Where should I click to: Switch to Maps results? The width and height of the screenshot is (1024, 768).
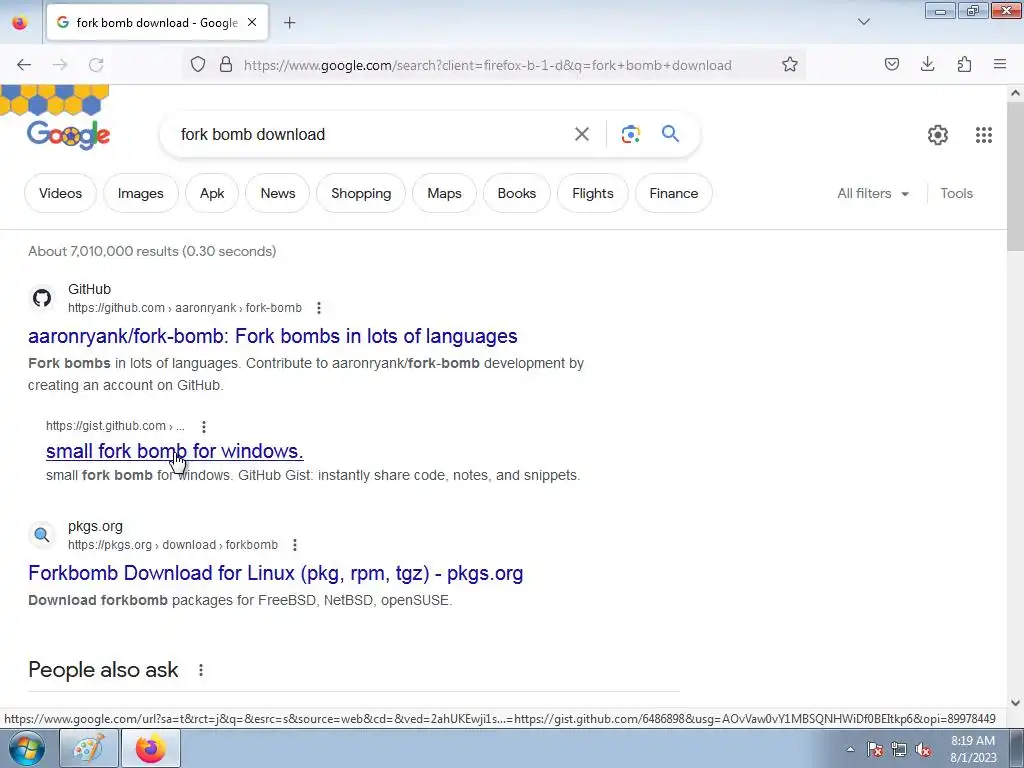tap(444, 193)
